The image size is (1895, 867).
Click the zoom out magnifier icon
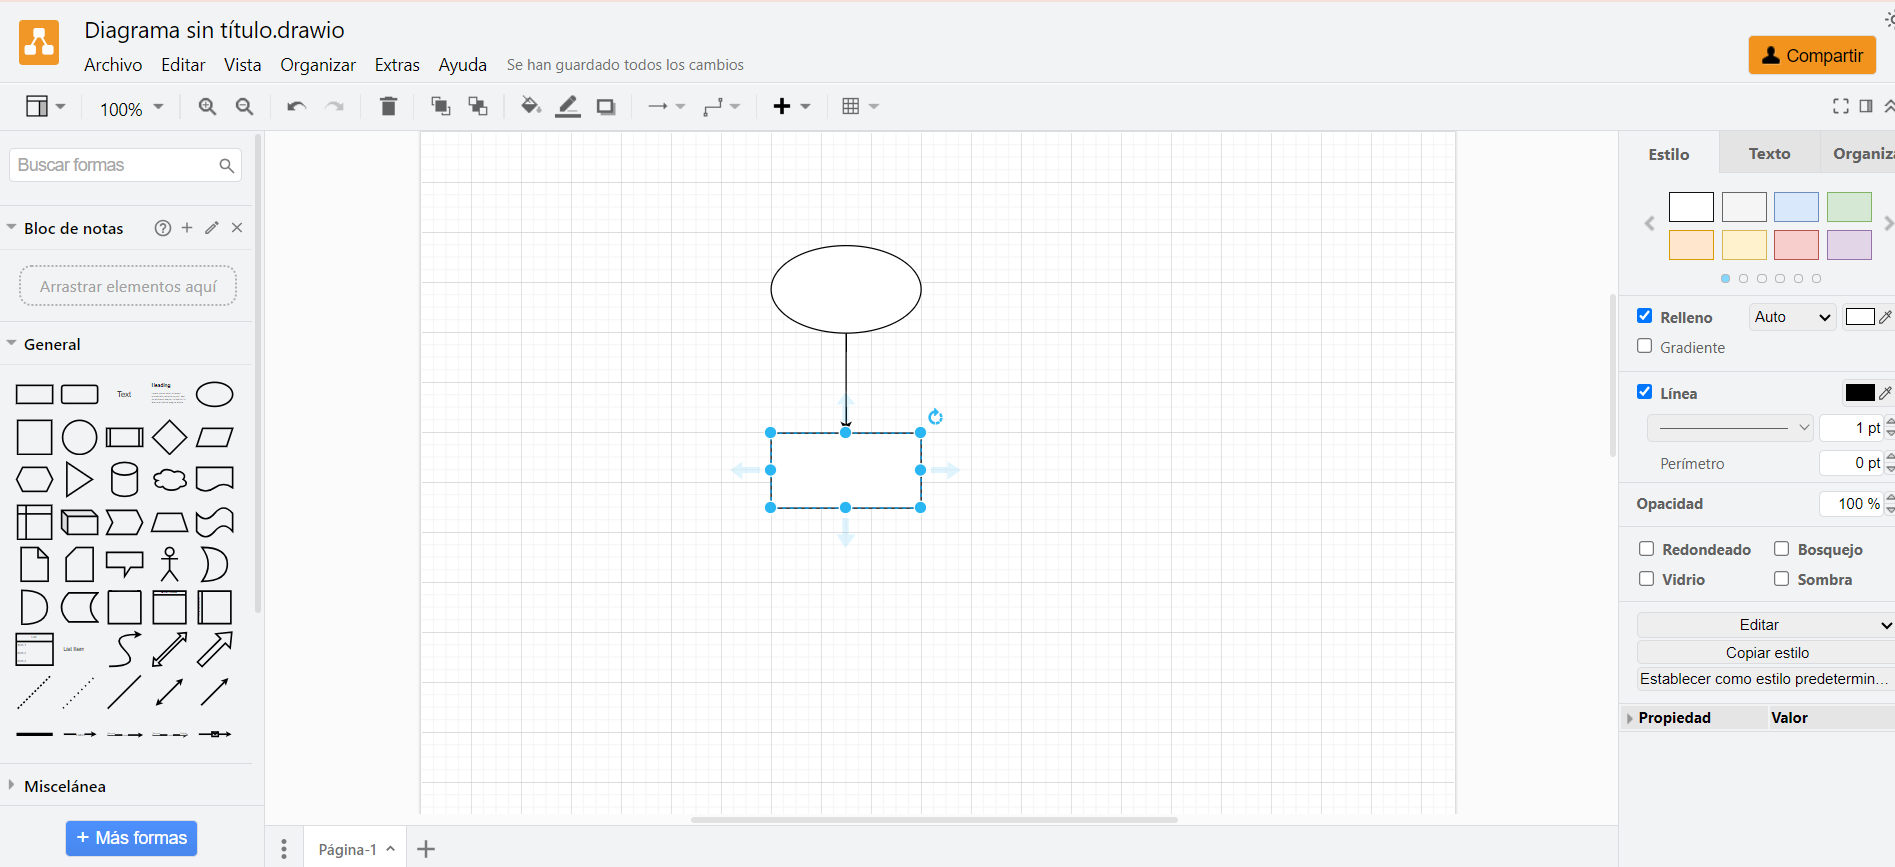click(x=244, y=107)
